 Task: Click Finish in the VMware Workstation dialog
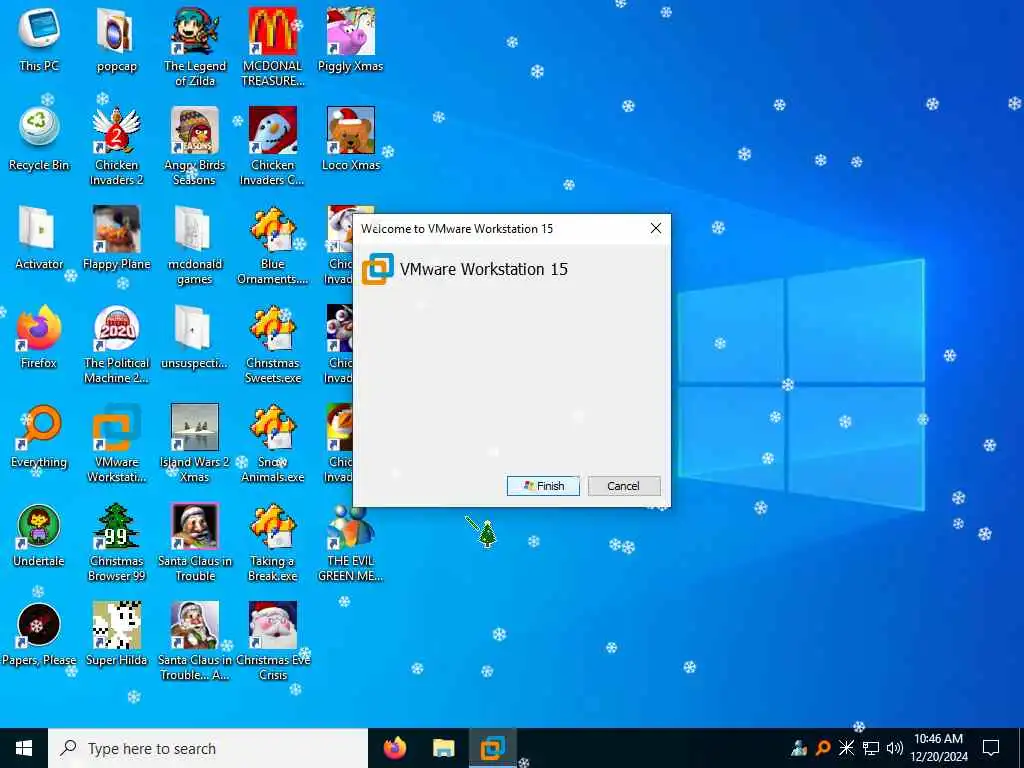tap(543, 486)
